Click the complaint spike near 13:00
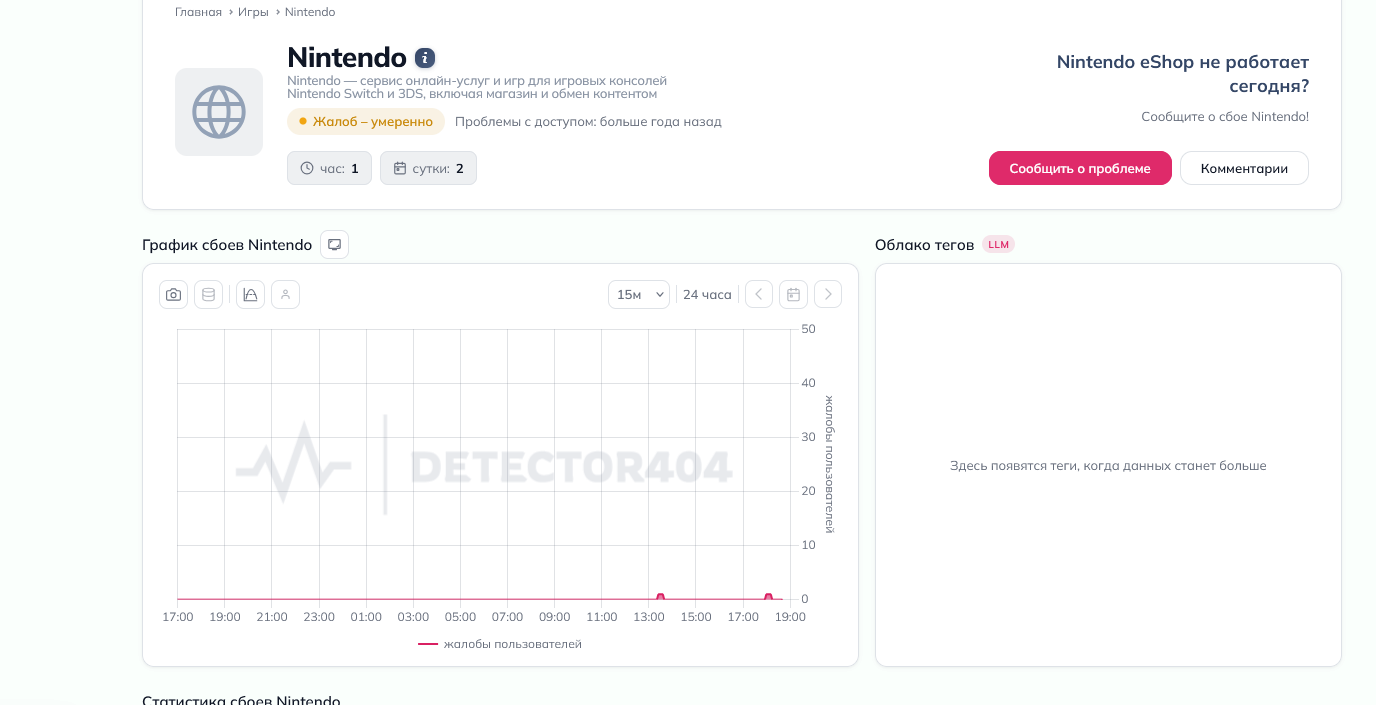Screen dimensions: 1376x705 click(660, 596)
